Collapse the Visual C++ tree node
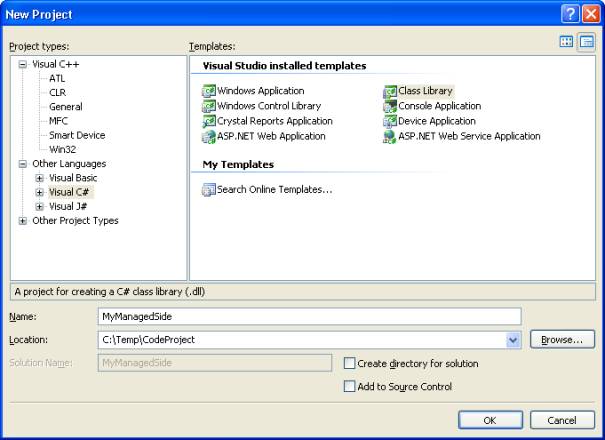 click(23, 64)
